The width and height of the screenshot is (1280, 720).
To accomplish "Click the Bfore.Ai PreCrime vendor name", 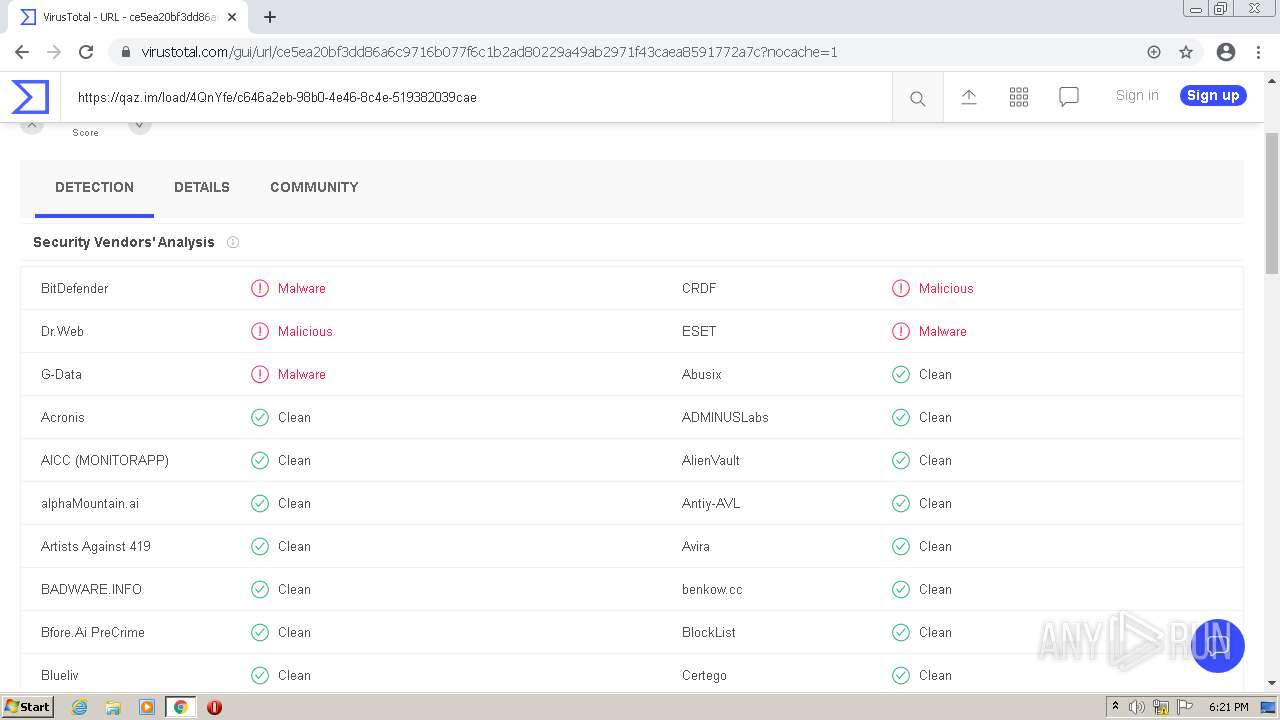I will click(93, 632).
